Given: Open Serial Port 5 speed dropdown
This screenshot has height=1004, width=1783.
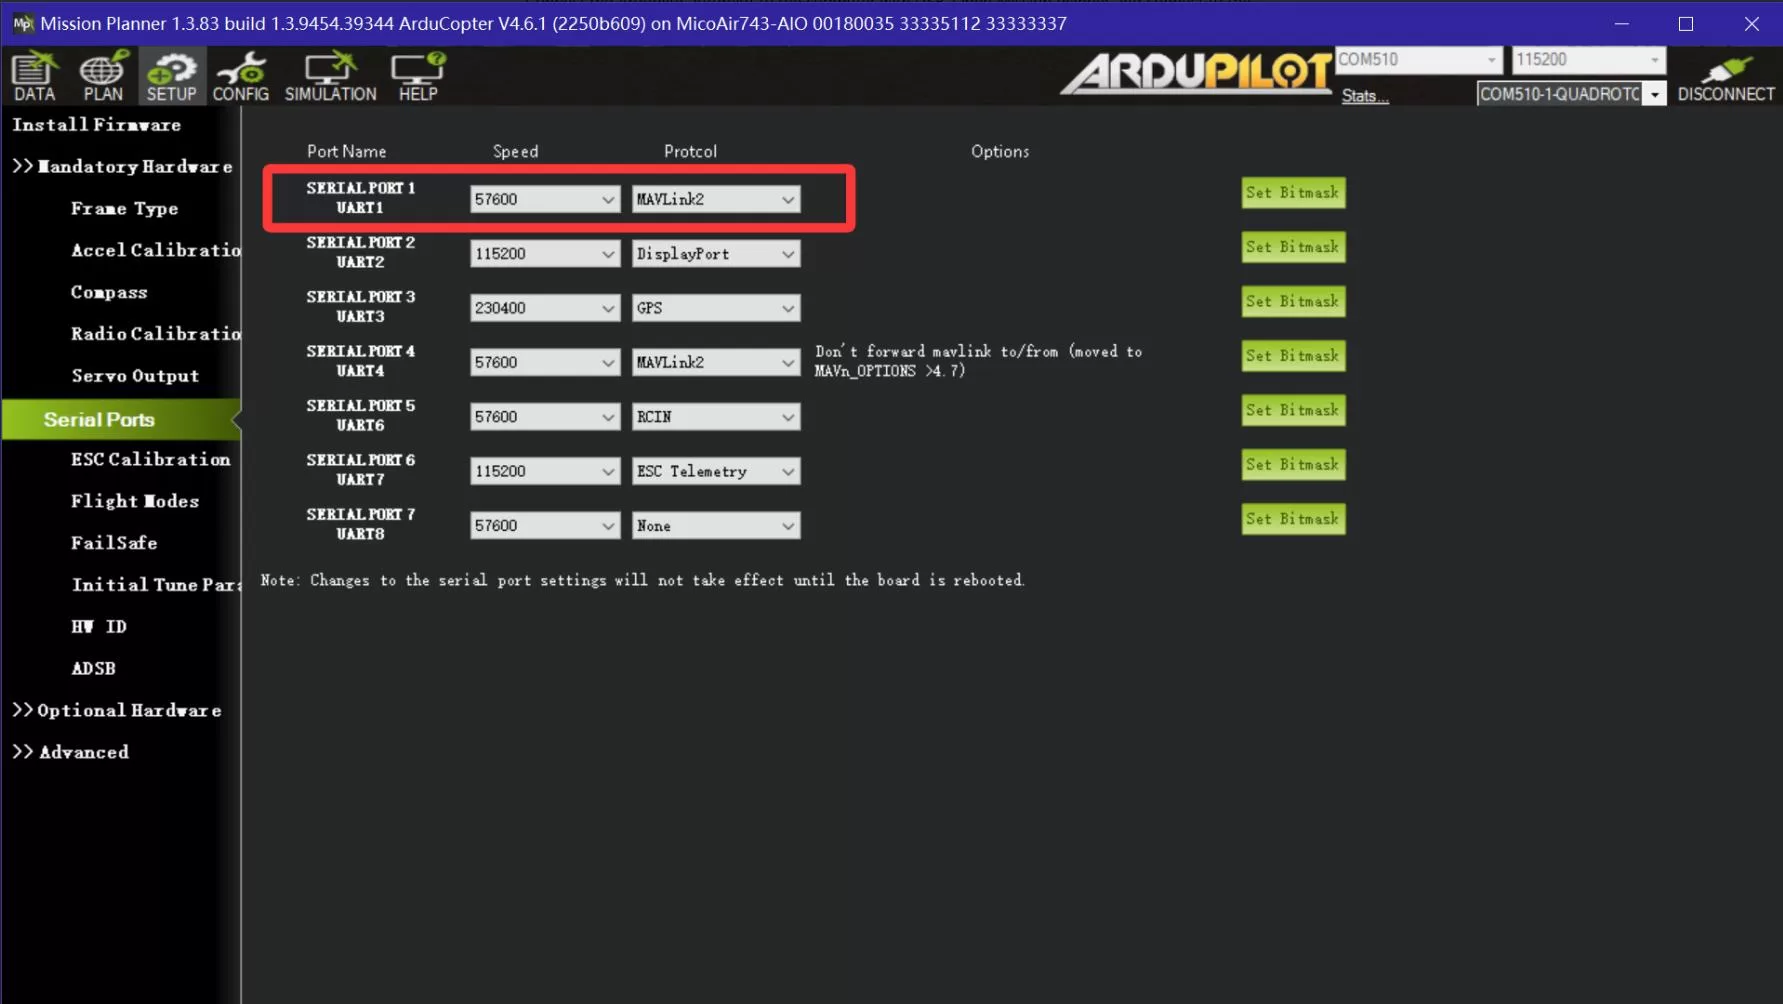Looking at the screenshot, I should 544,417.
